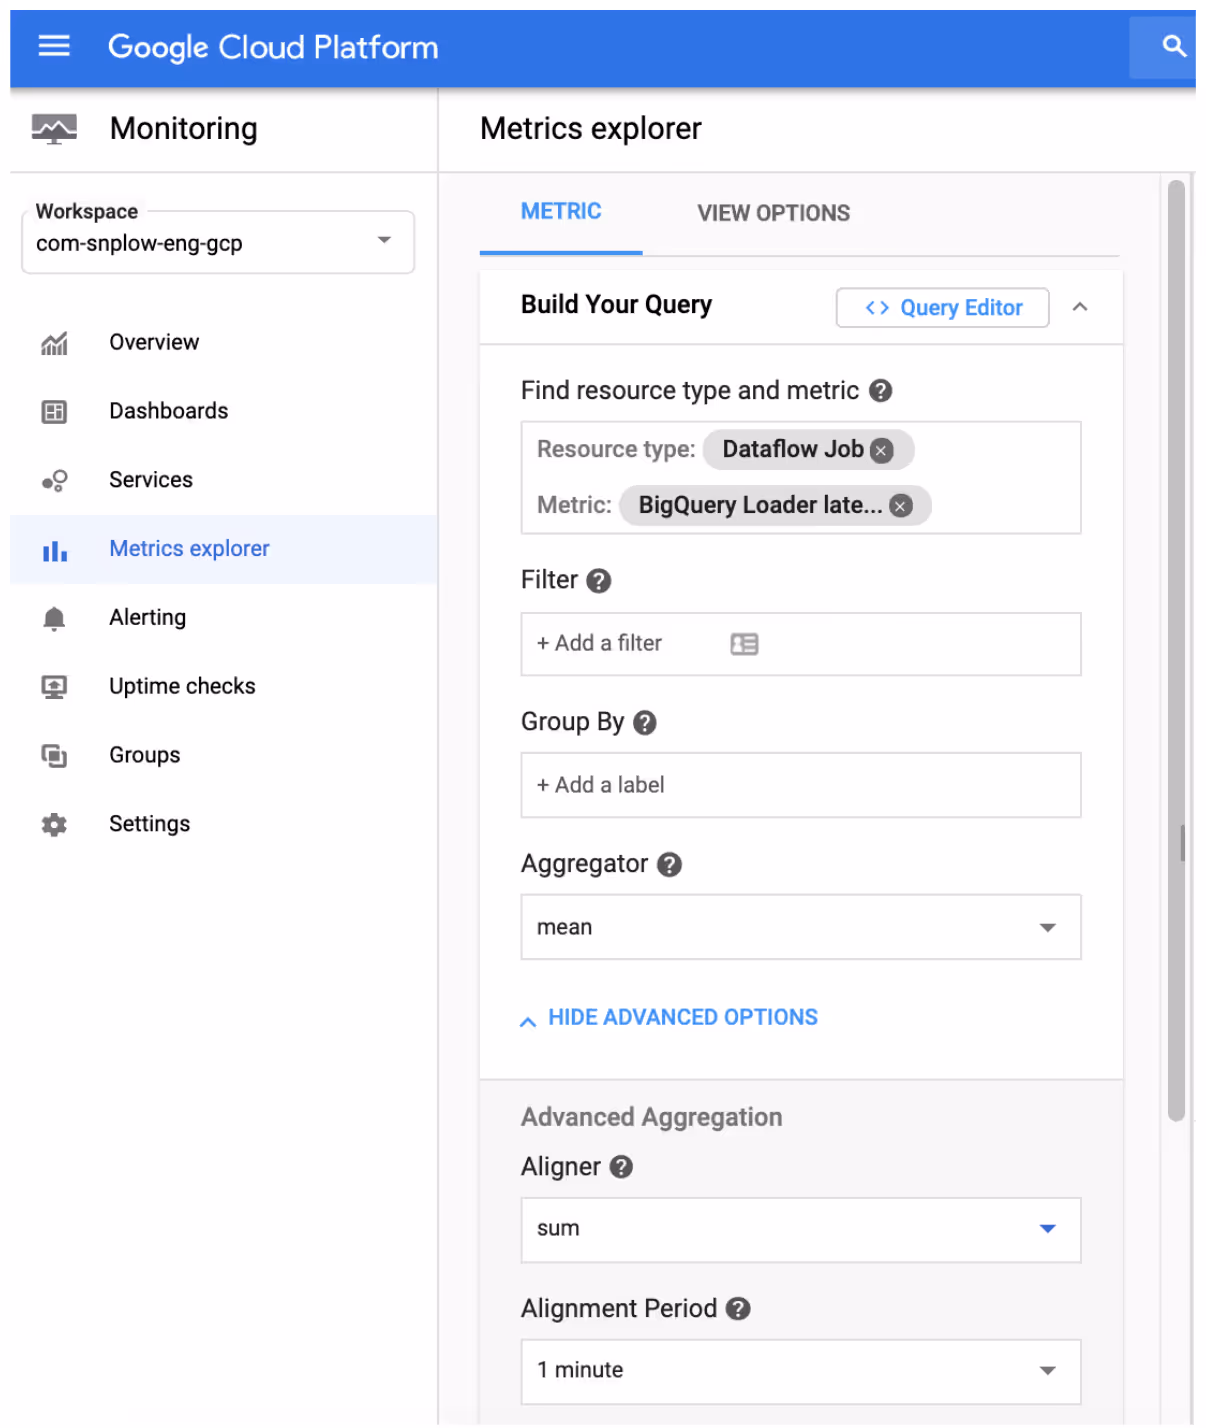This screenshot has height=1428, width=1206.
Task: Click the vertical scrollbar of query panel
Action: click(1176, 650)
